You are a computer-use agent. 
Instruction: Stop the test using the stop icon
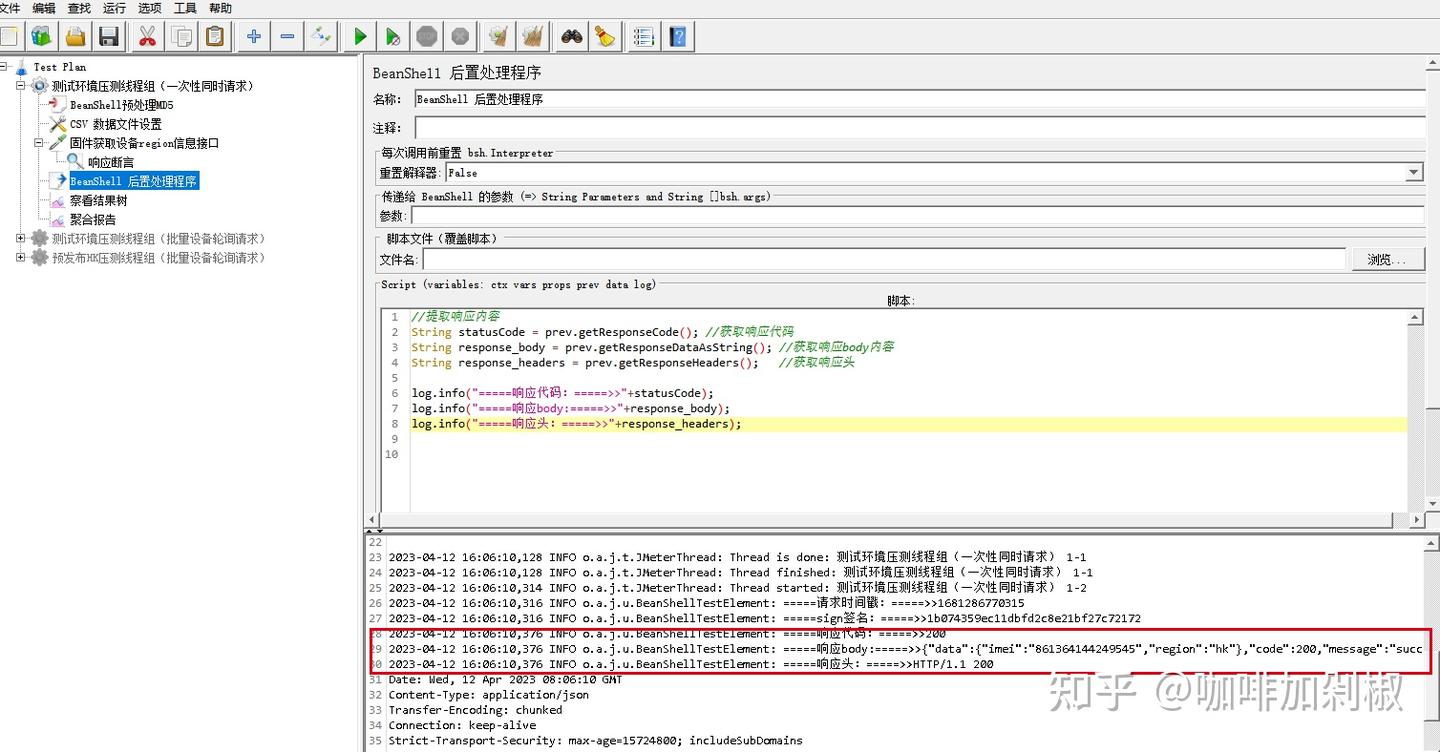426,35
